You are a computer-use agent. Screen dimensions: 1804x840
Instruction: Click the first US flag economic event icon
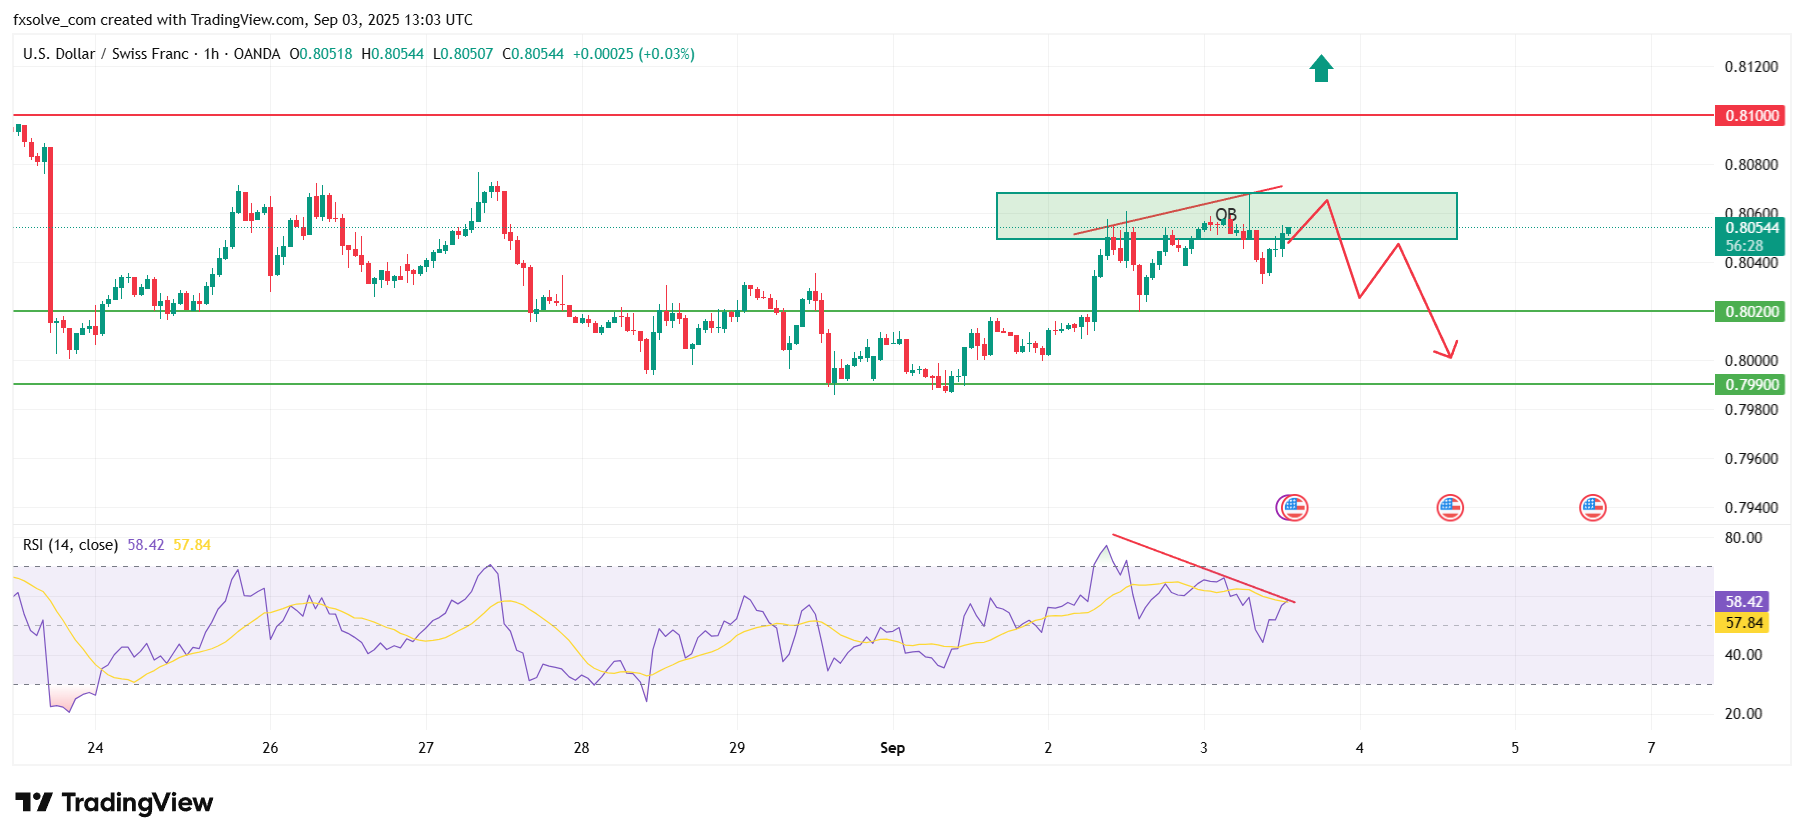[1293, 508]
